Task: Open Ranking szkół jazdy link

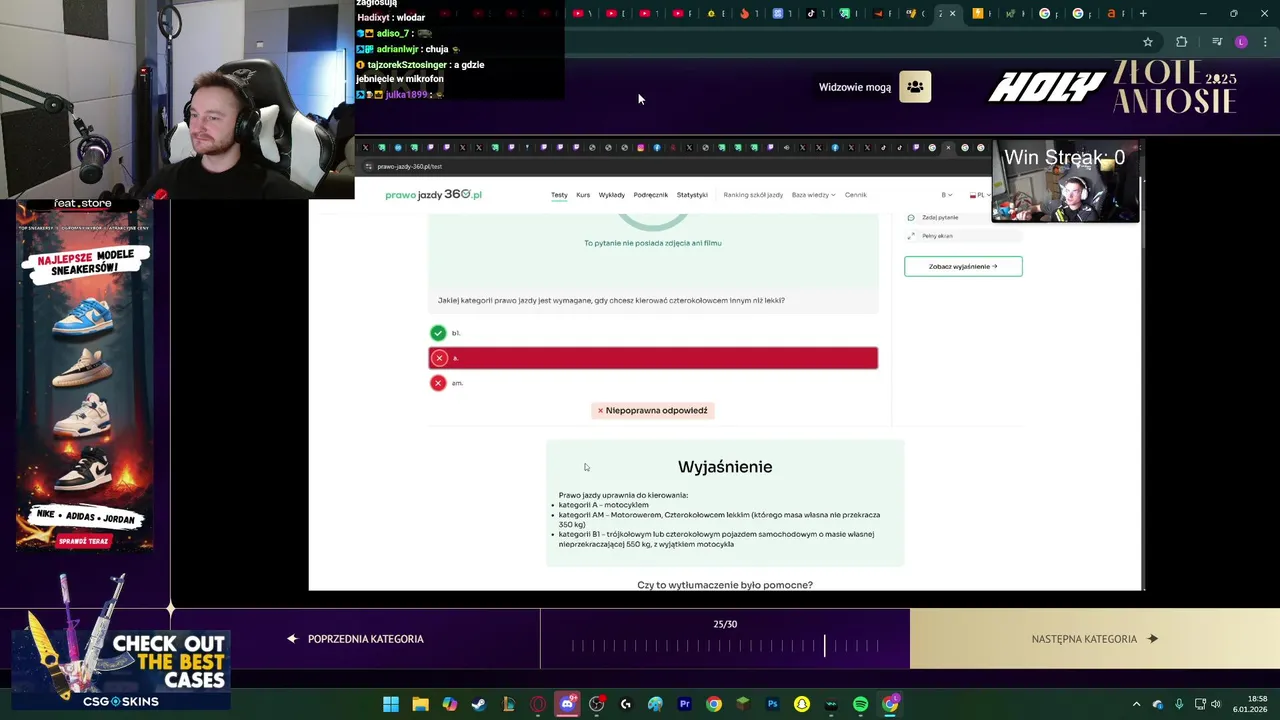Action: point(753,195)
